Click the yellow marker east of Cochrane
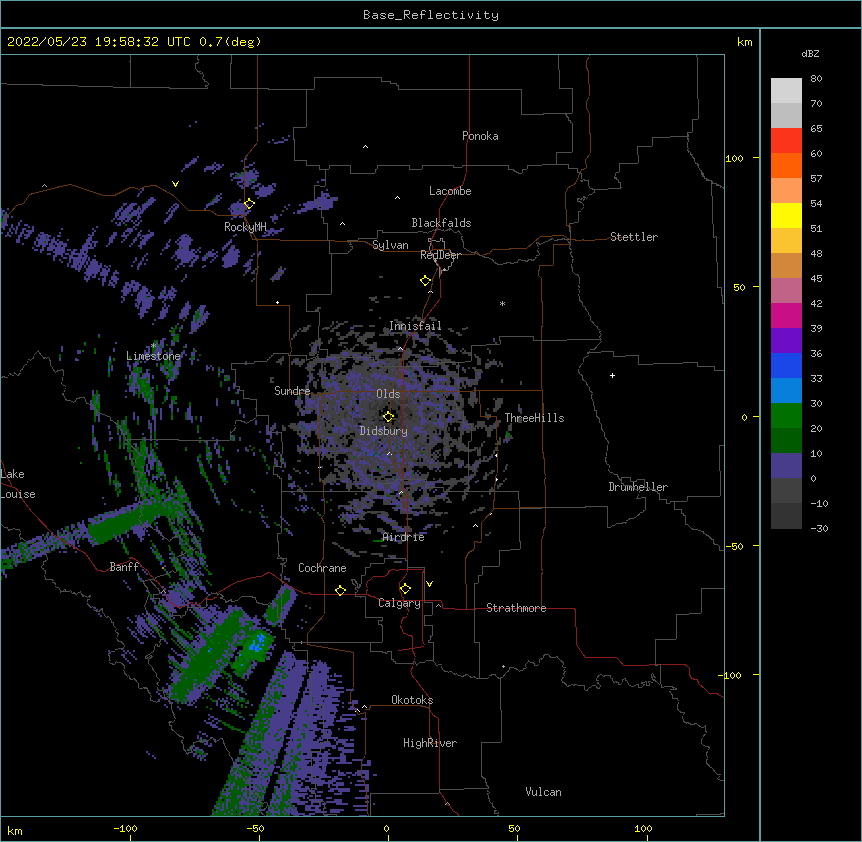The image size is (862, 842). pyautogui.click(x=340, y=590)
